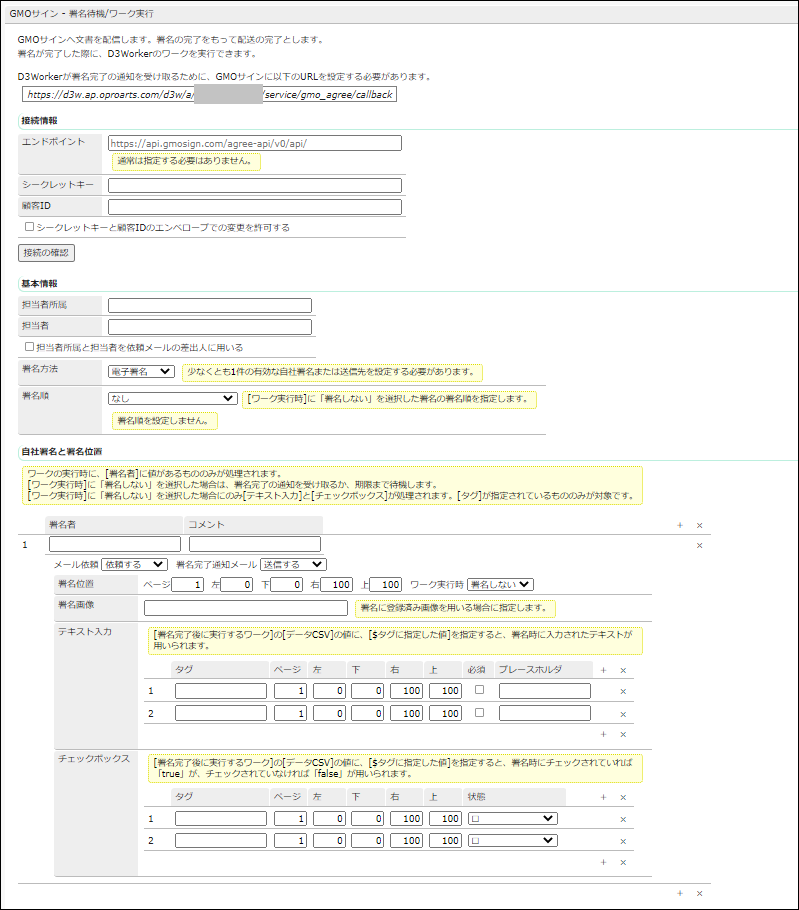Click the × below the チェックボックス rows
This screenshot has width=799, height=910.
pyautogui.click(x=623, y=862)
